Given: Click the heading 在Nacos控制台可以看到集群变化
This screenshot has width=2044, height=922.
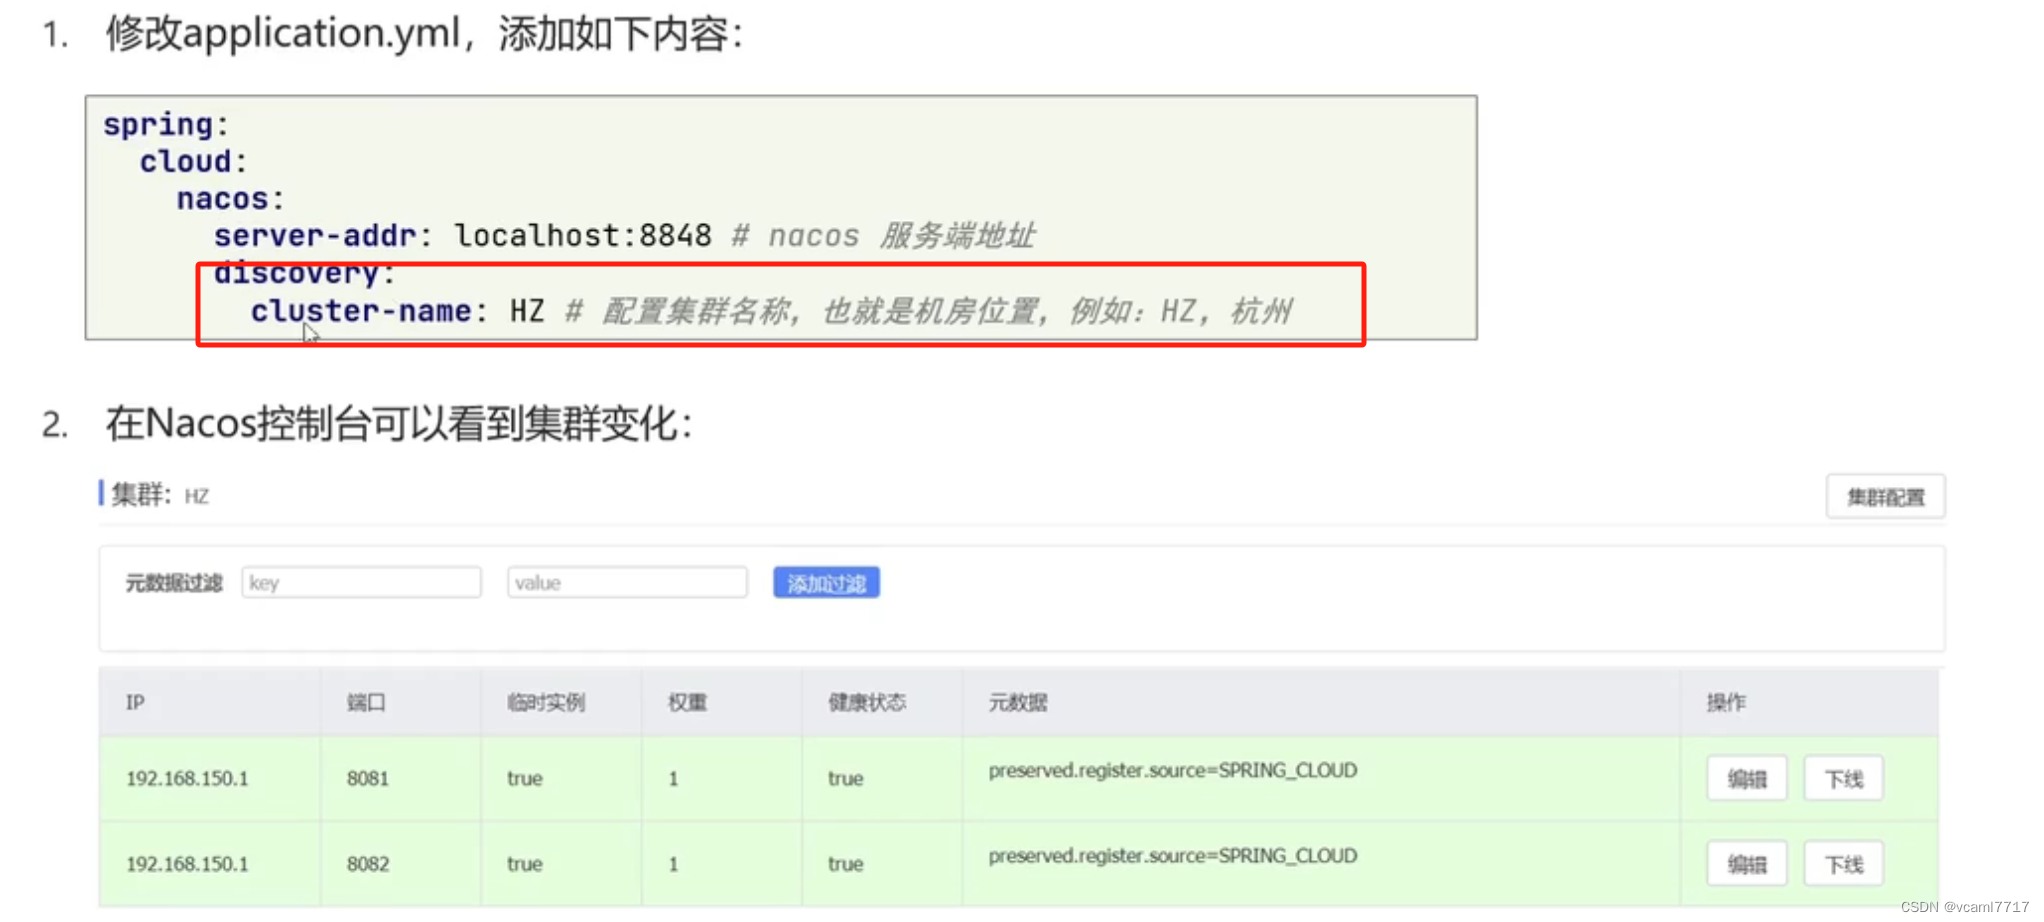Looking at the screenshot, I should [399, 424].
